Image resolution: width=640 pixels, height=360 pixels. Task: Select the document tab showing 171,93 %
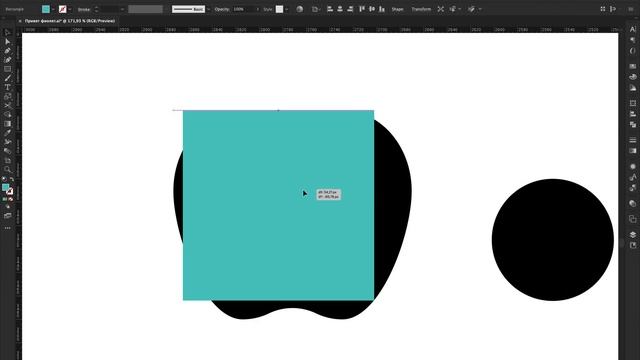coord(70,21)
